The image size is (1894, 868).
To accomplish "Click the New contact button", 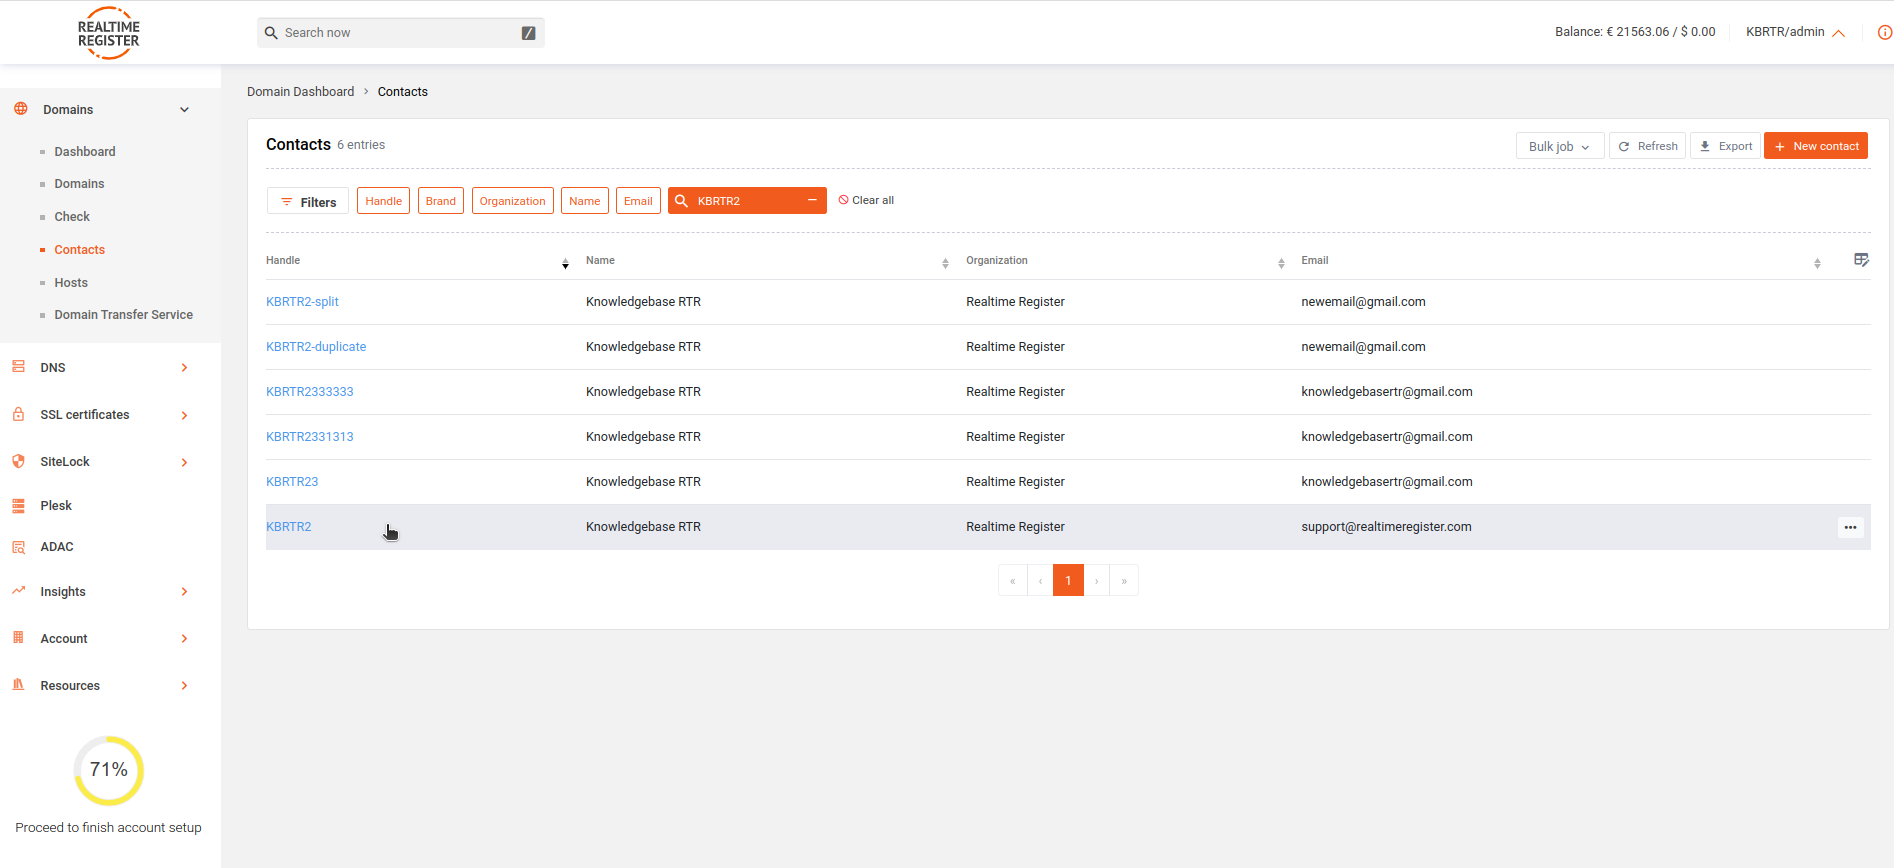I will [1816, 146].
